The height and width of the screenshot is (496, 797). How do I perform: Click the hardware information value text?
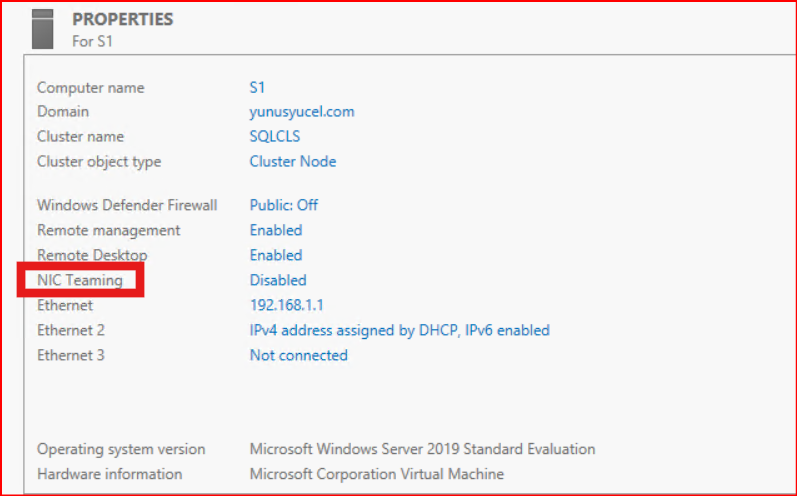tap(376, 474)
